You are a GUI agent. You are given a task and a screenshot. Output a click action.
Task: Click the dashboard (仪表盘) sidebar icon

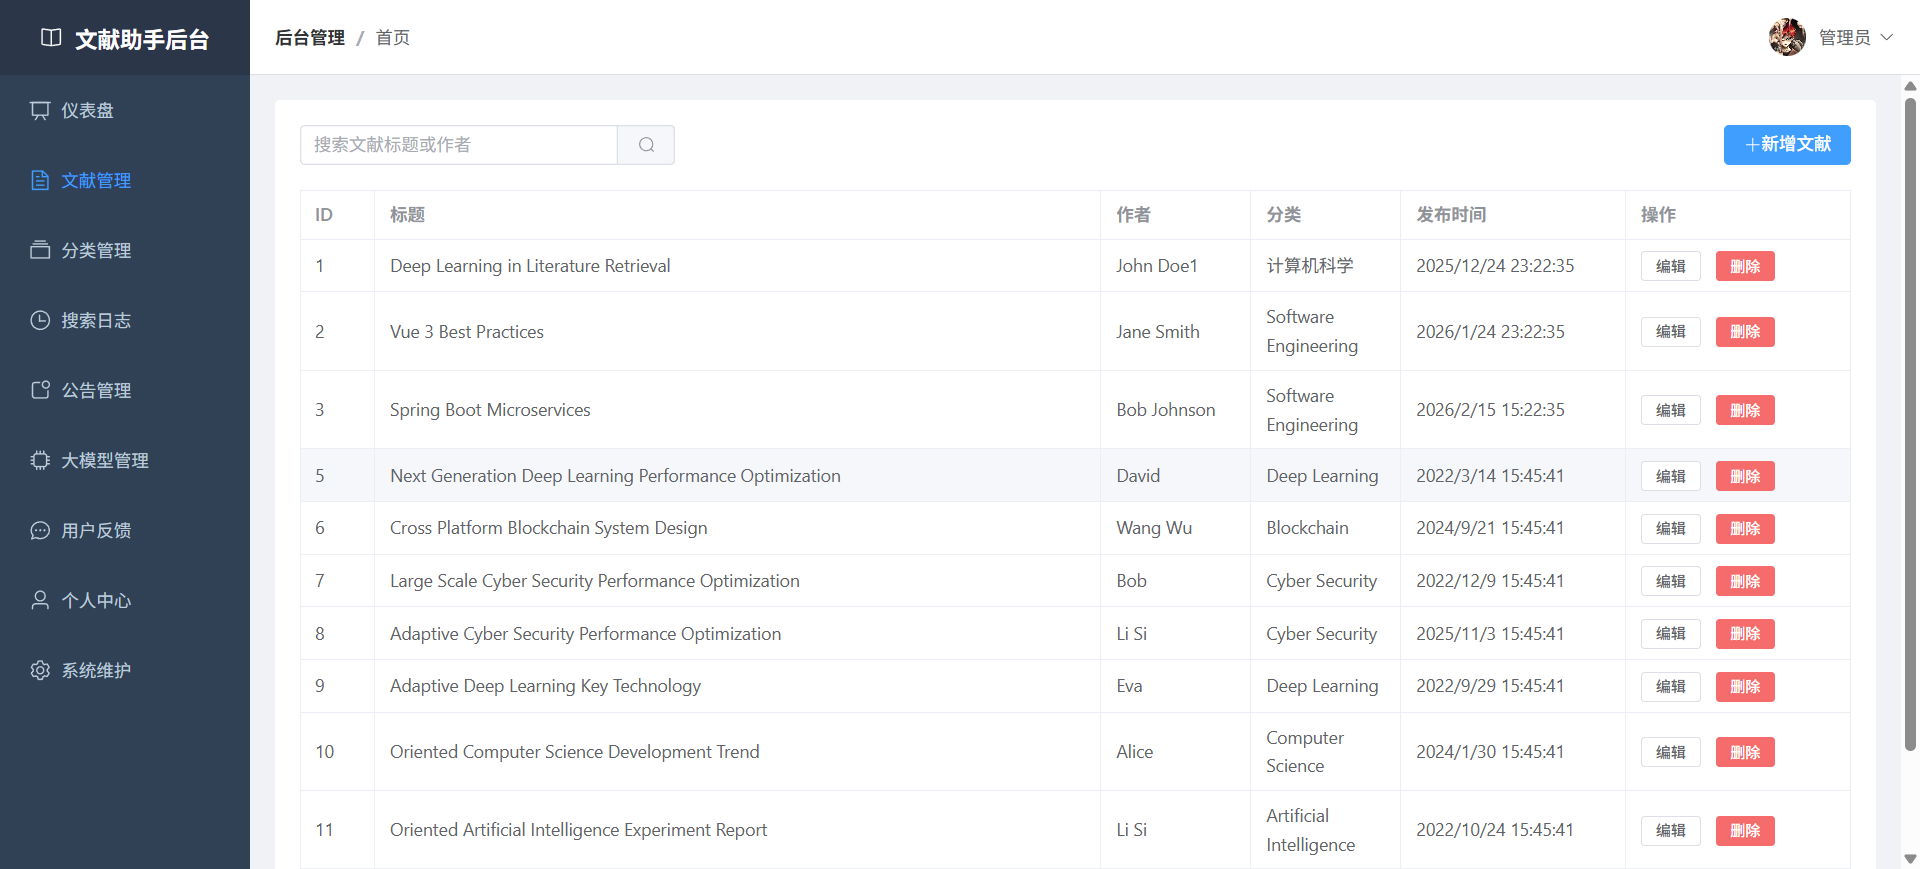pos(40,110)
